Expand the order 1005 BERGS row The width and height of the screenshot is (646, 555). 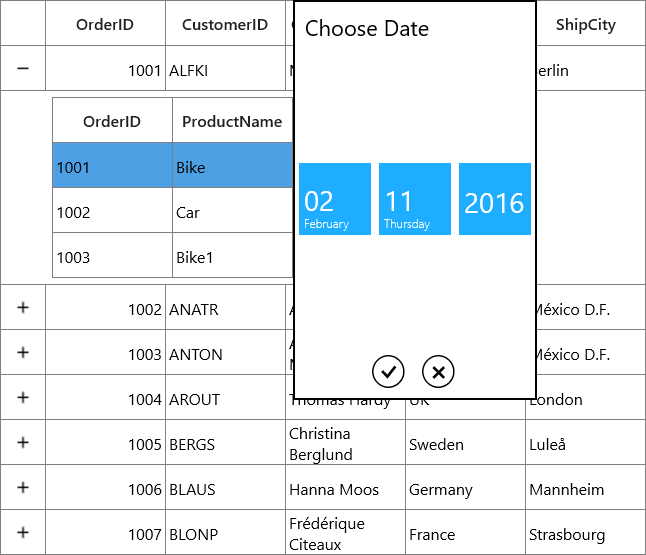pos(23,442)
